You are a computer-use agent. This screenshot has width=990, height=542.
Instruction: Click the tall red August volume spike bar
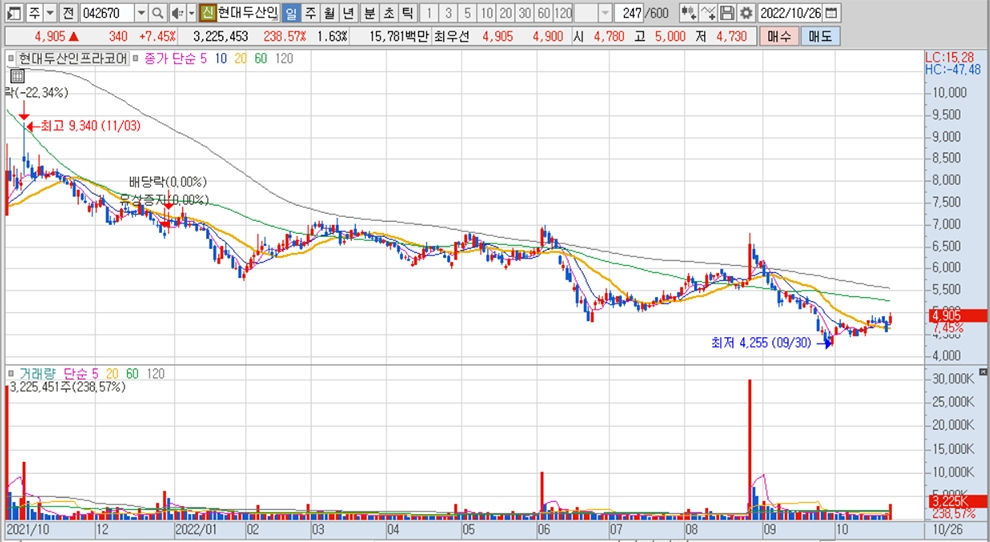[749, 449]
